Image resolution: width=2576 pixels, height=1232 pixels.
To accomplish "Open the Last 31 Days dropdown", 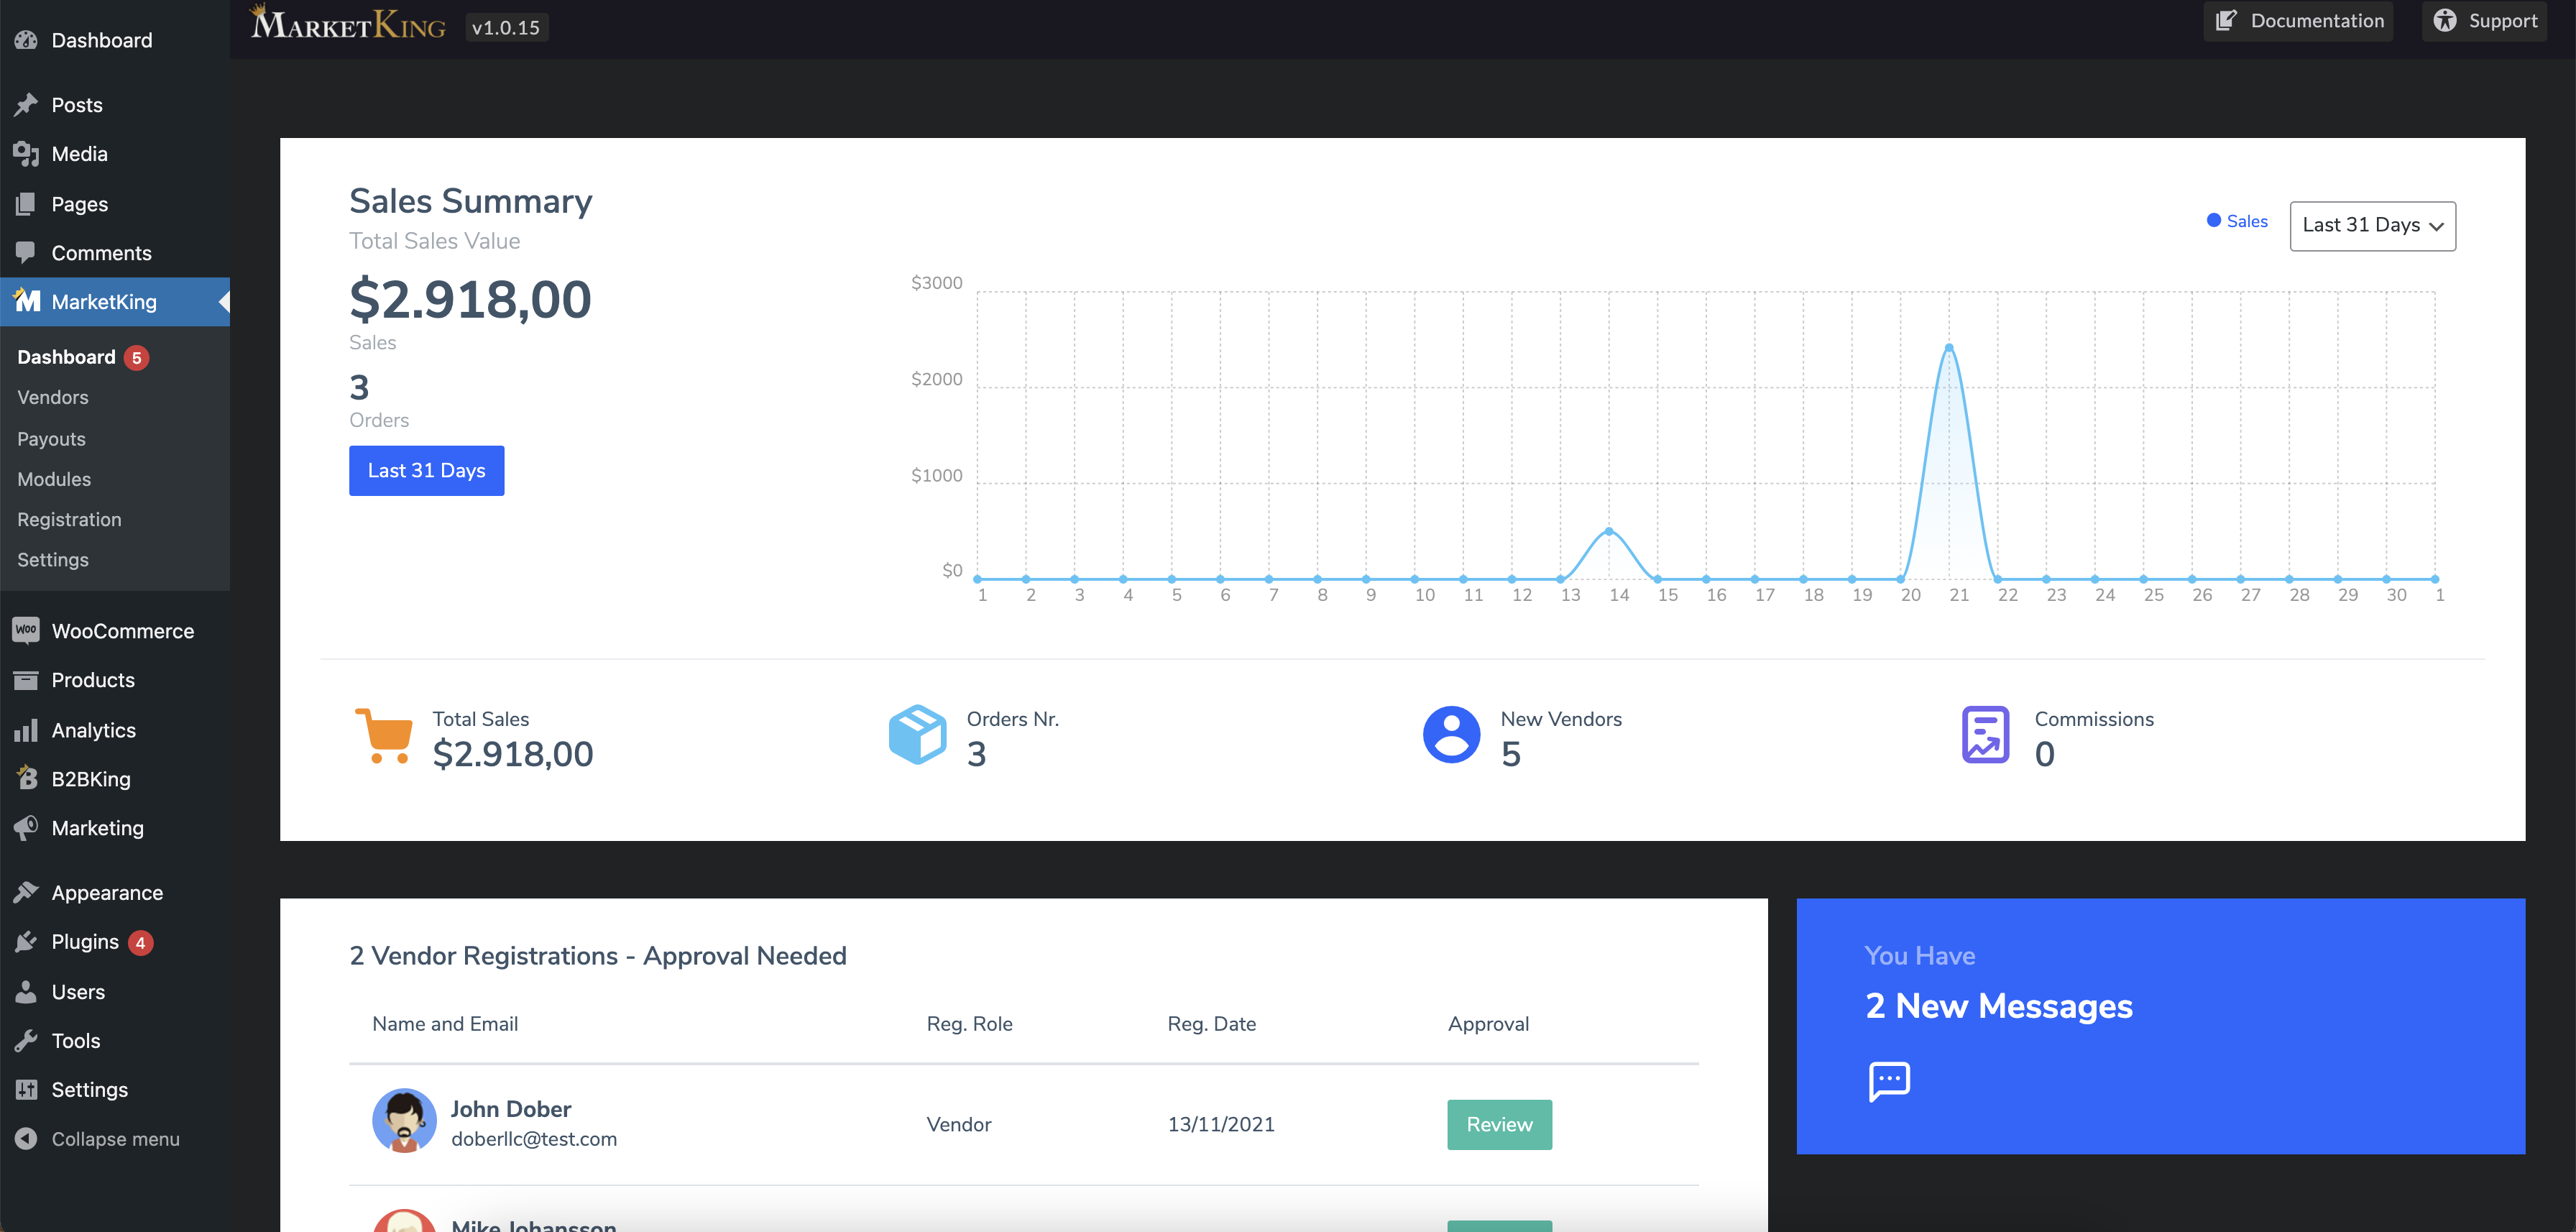I will 2372,226.
